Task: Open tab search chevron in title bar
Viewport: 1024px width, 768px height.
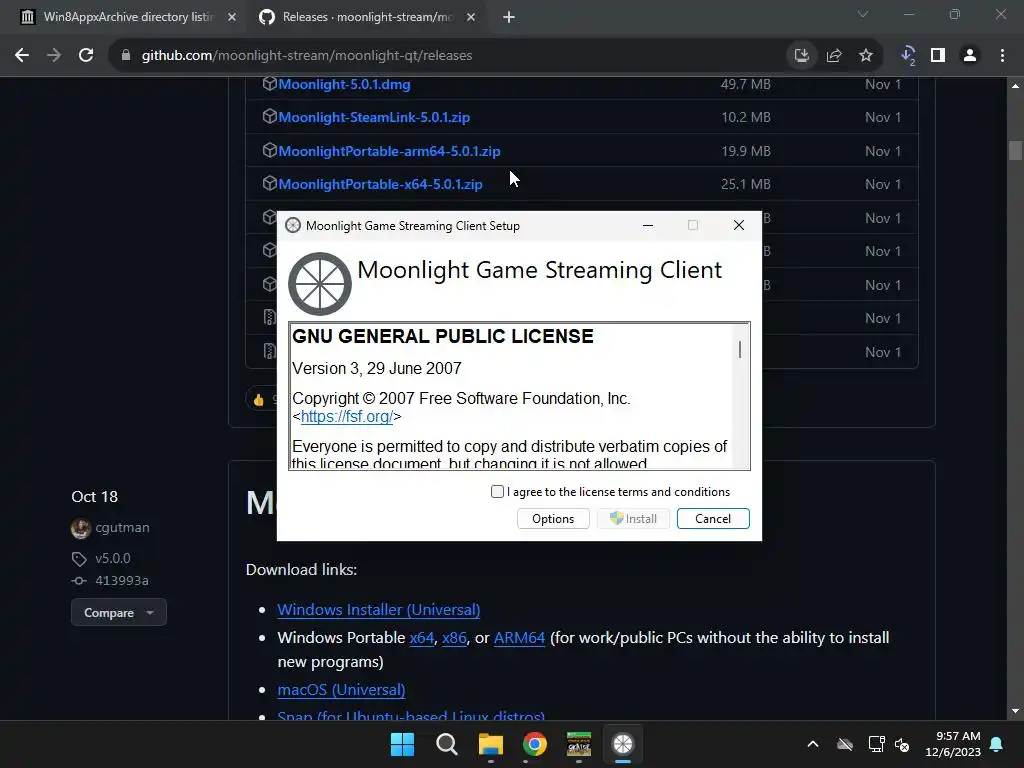Action: [x=863, y=14]
